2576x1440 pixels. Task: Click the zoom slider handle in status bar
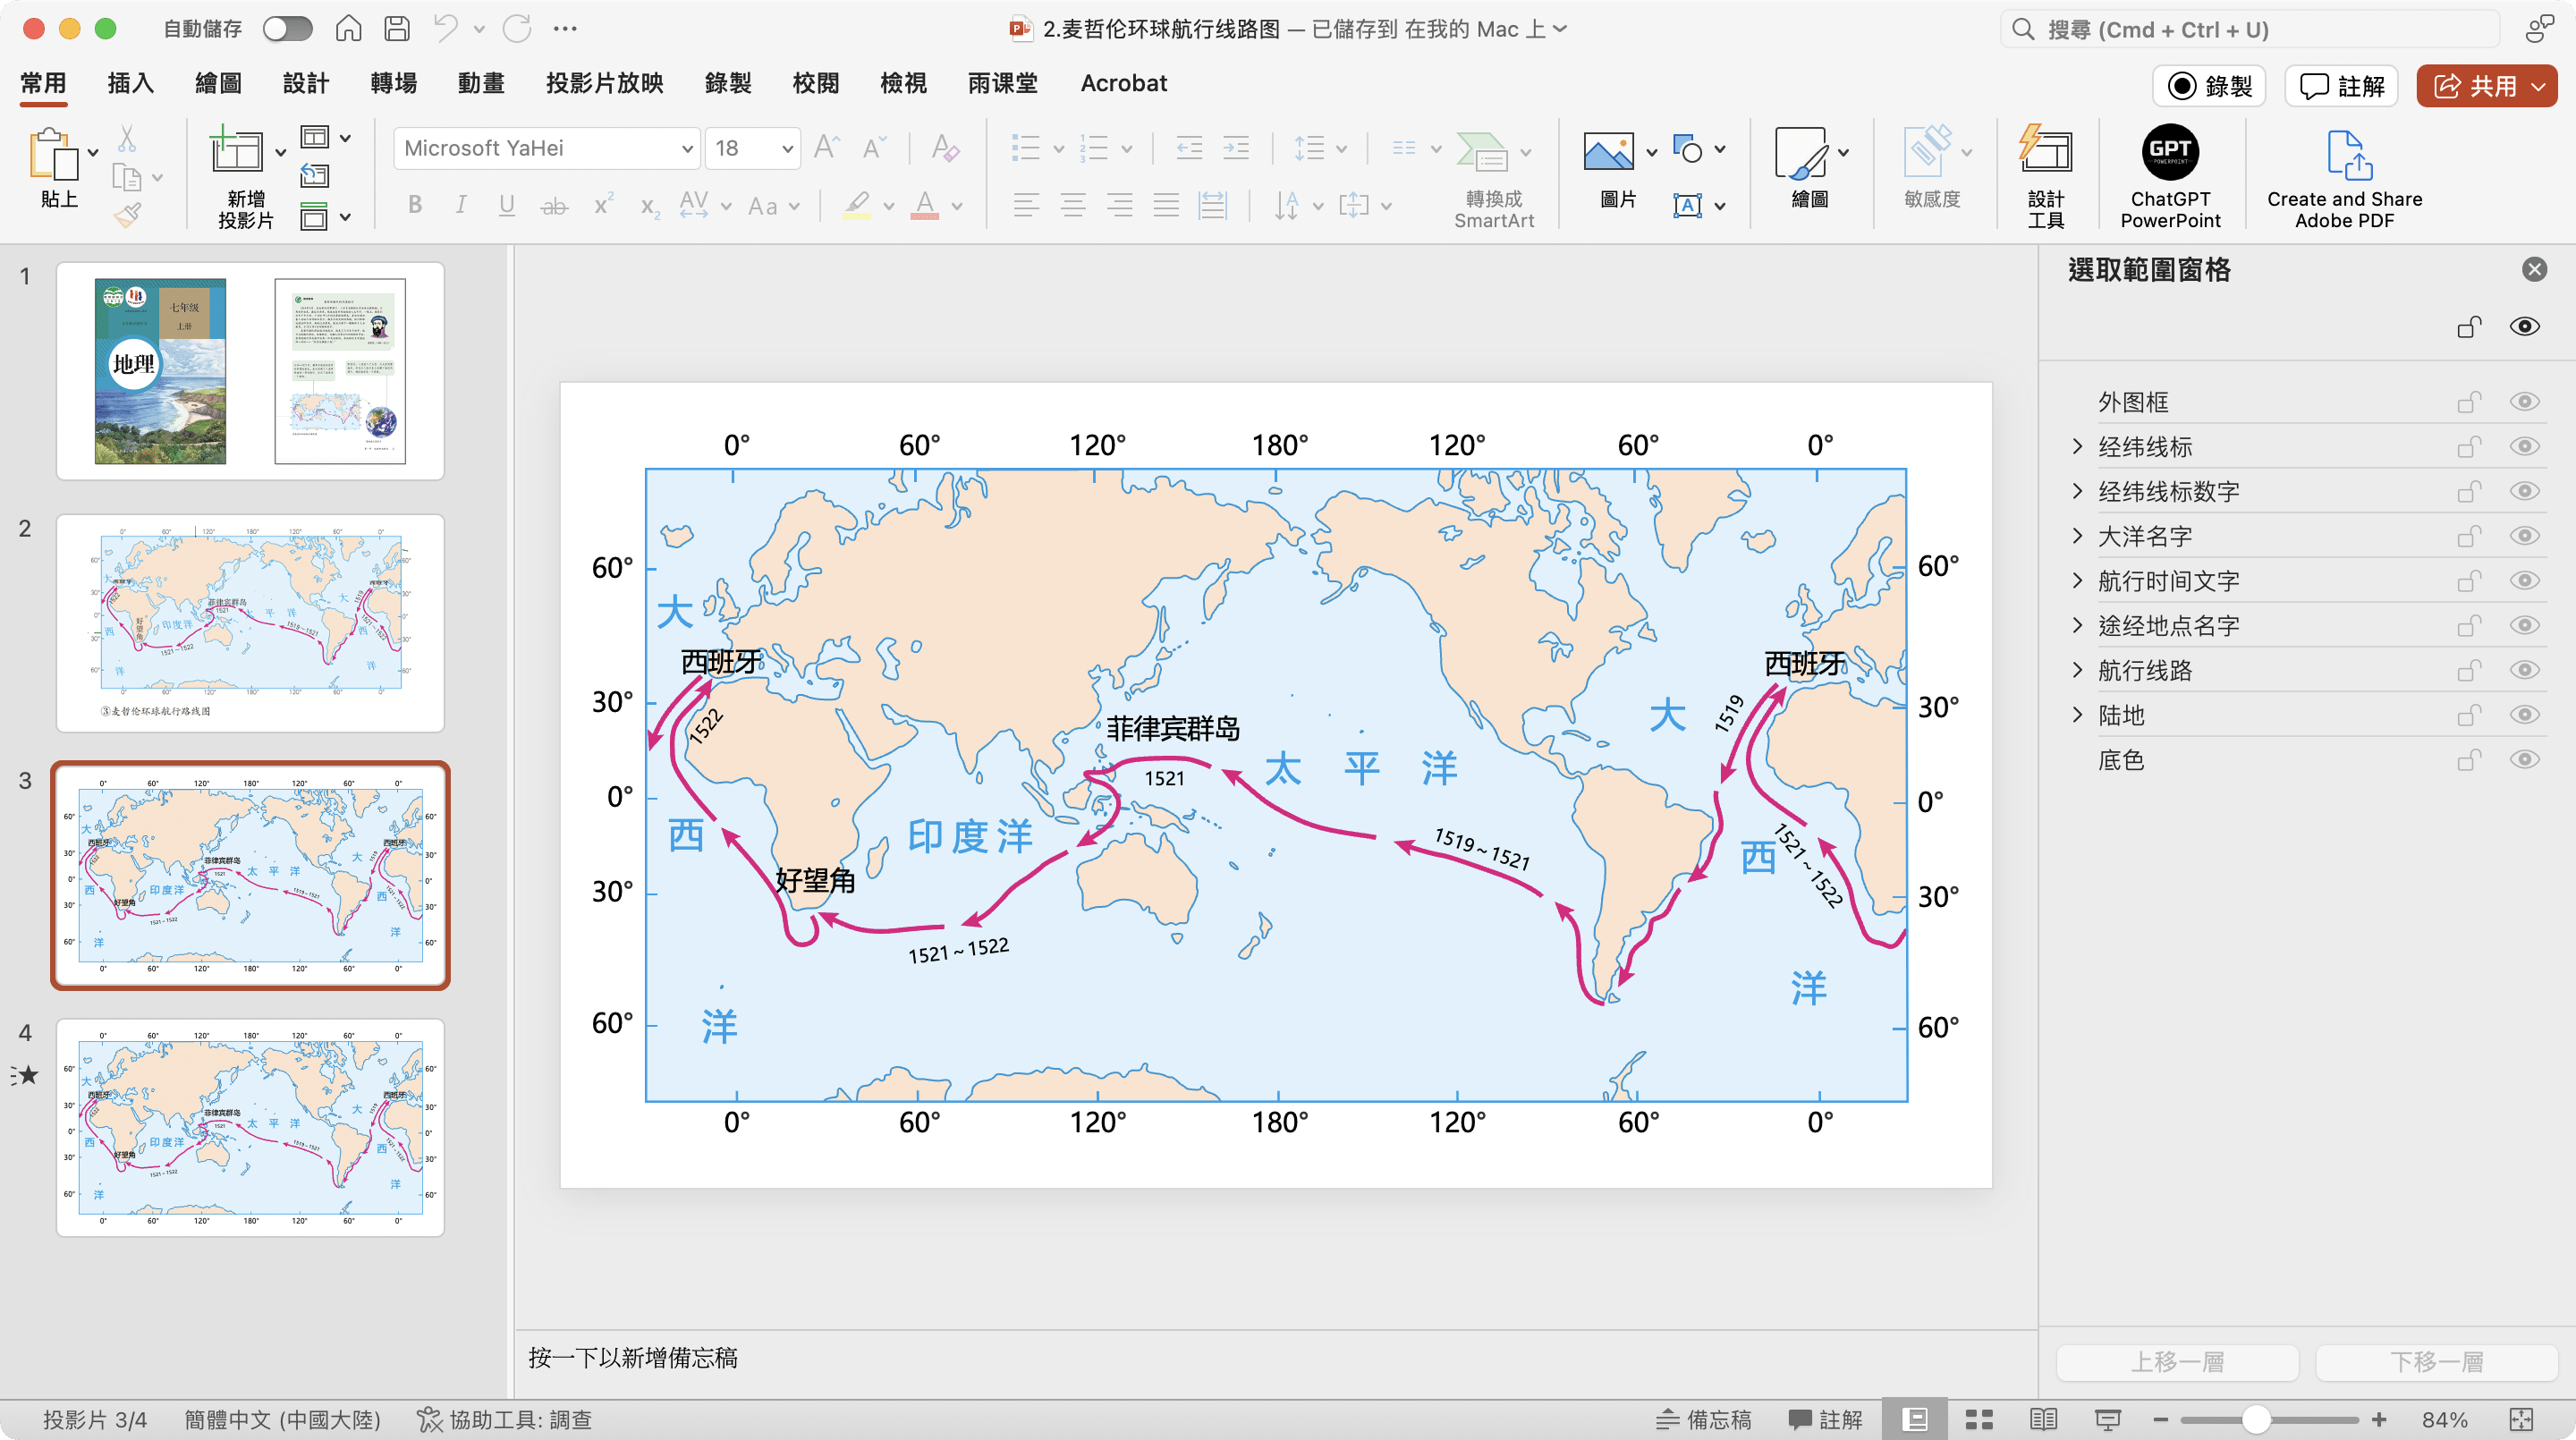pyautogui.click(x=2255, y=1419)
